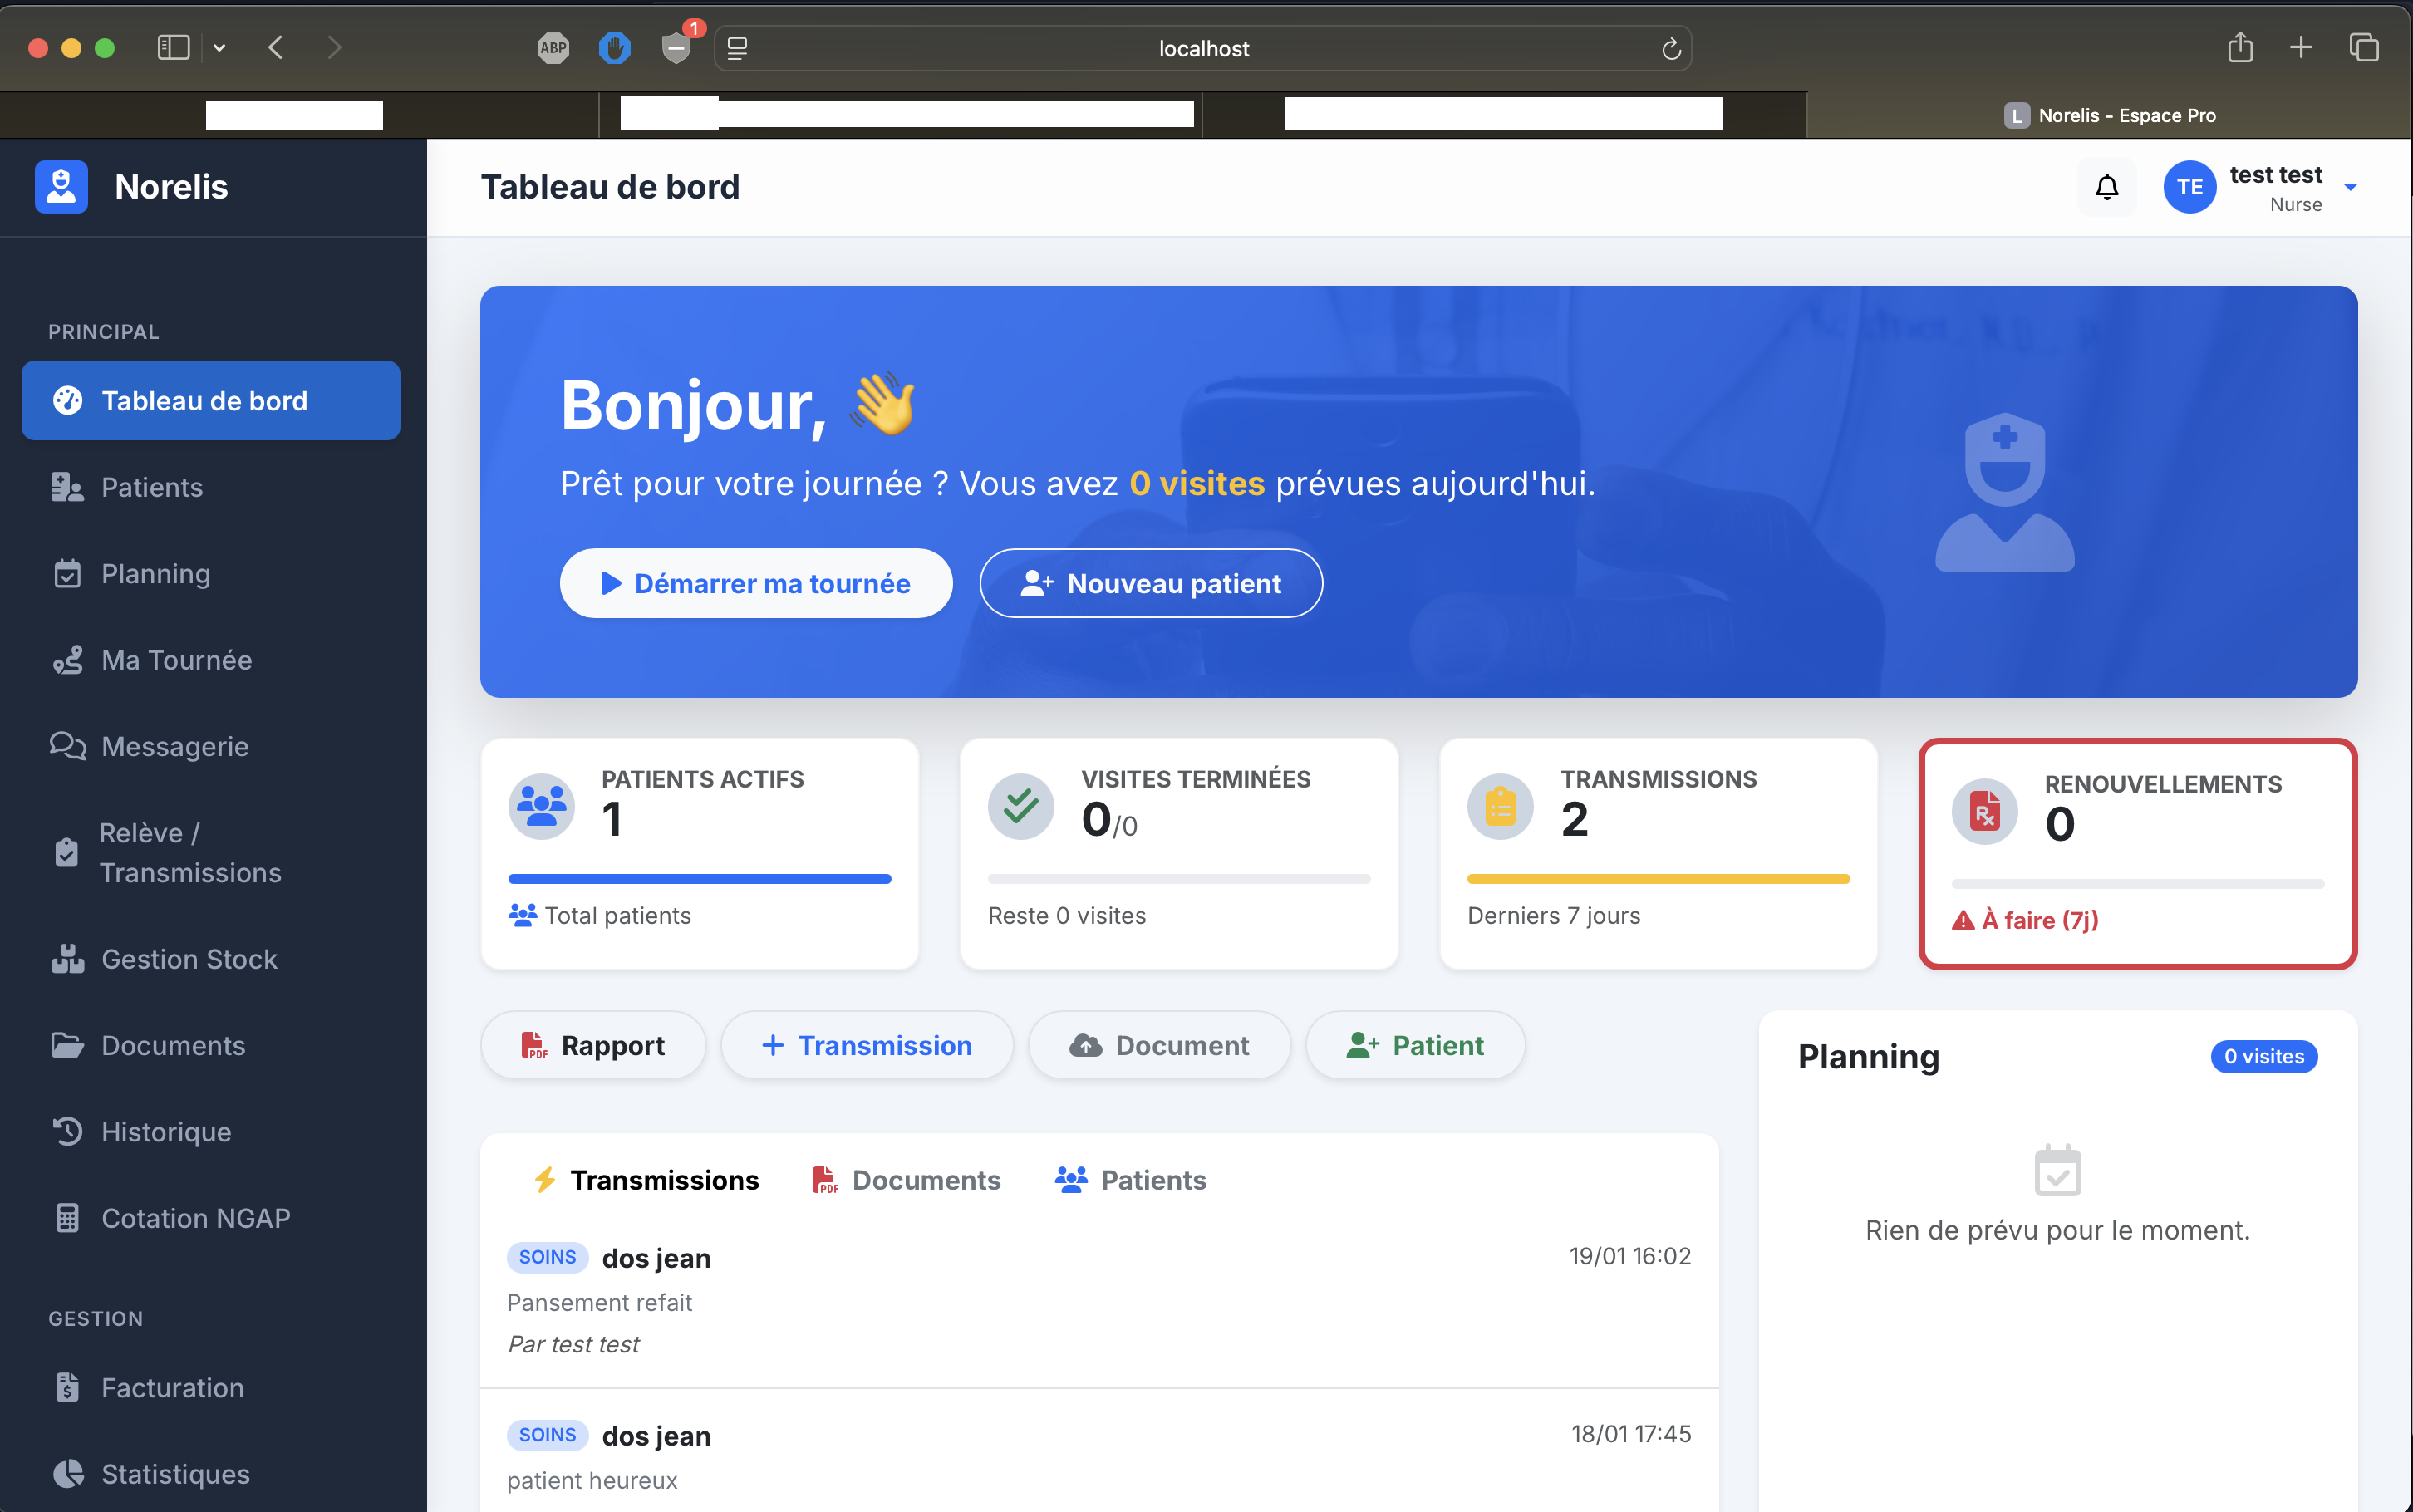The width and height of the screenshot is (2413, 1512).
Task: Click the notification bell icon
Action: point(2106,187)
